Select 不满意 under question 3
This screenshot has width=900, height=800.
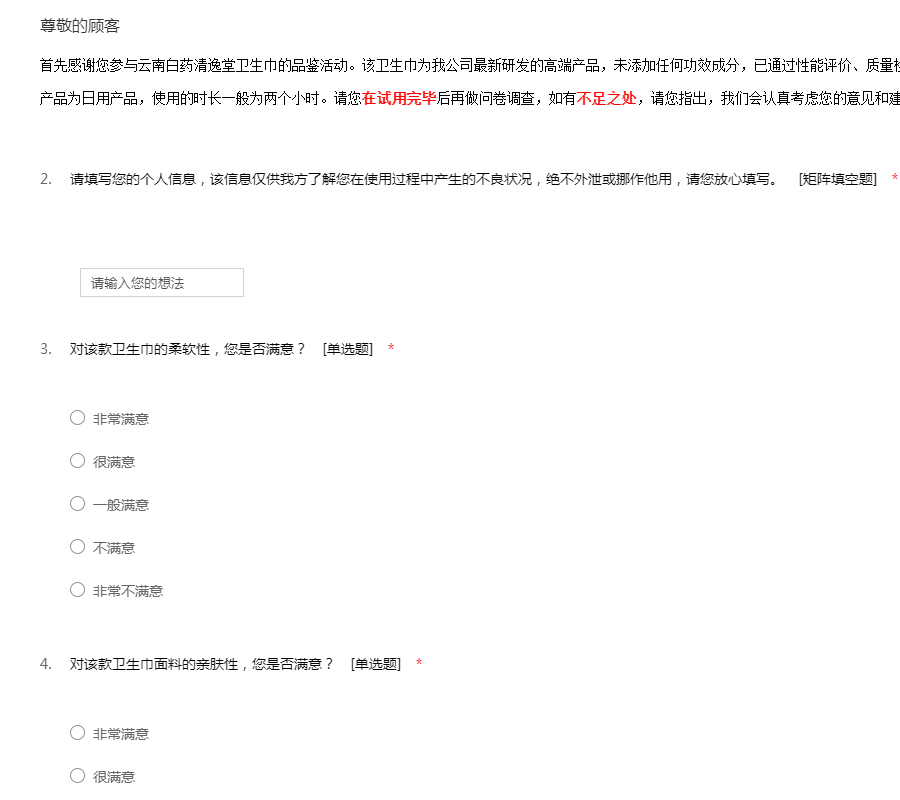point(78,547)
